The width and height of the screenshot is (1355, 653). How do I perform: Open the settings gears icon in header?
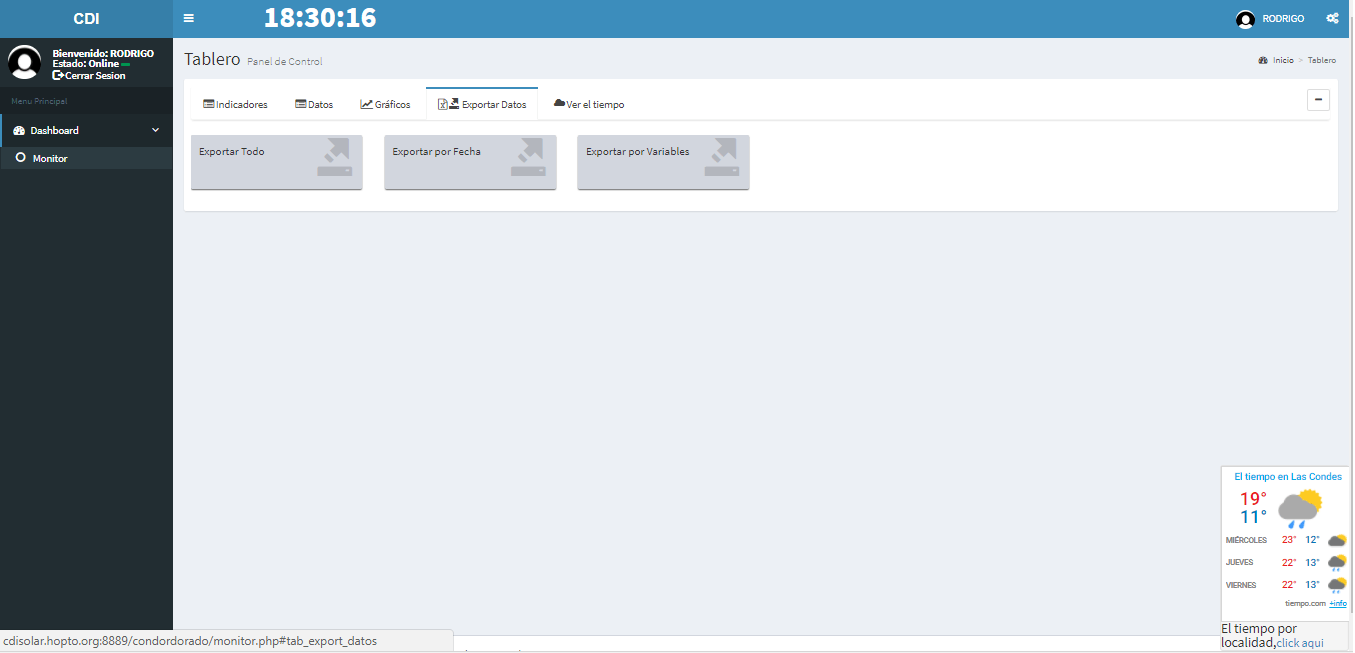click(1332, 19)
